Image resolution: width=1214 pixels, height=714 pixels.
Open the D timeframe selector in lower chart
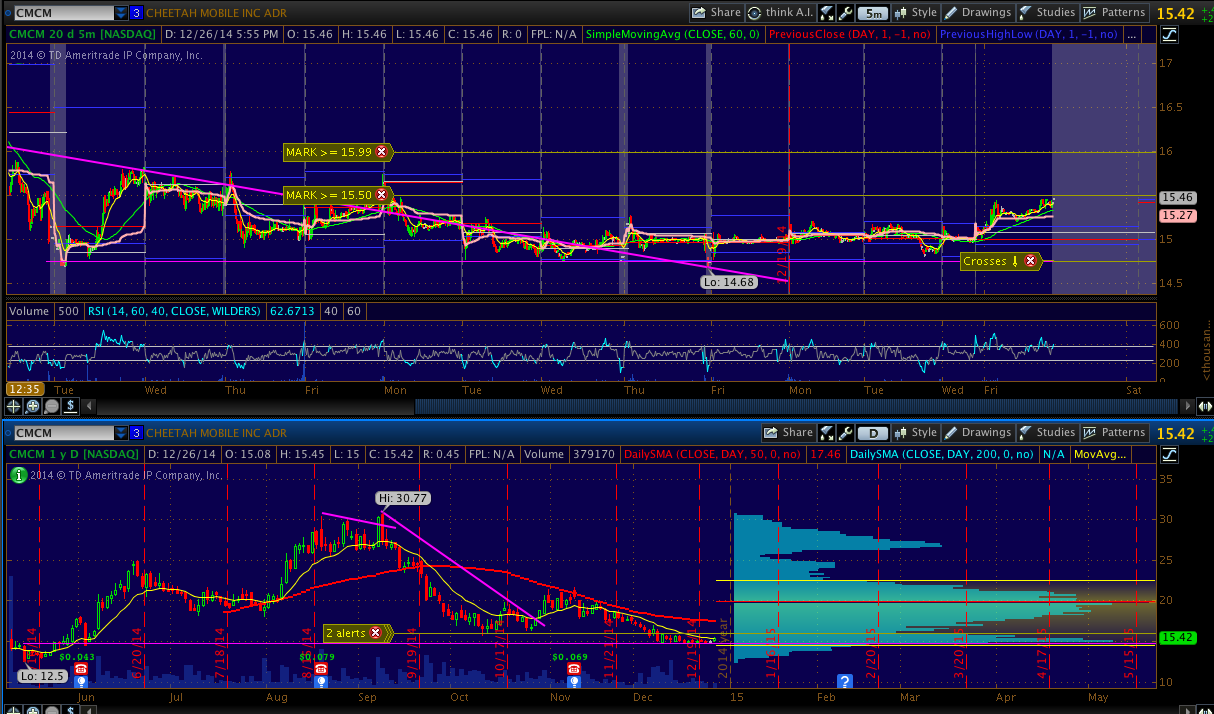pos(873,433)
